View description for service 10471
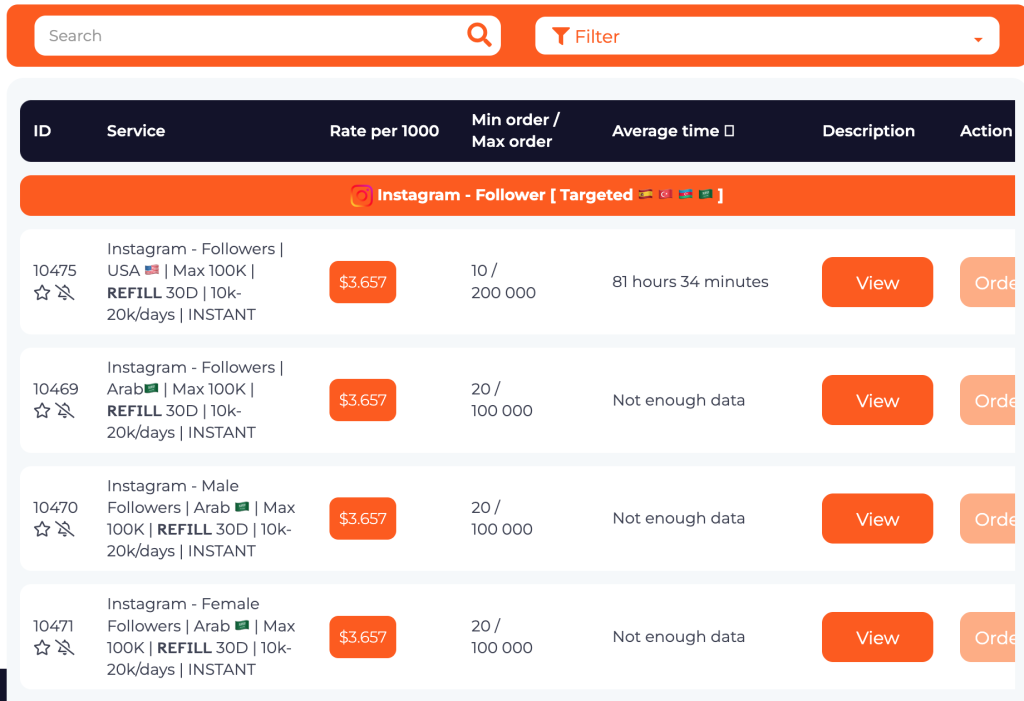The height and width of the screenshot is (701, 1024). pos(877,637)
